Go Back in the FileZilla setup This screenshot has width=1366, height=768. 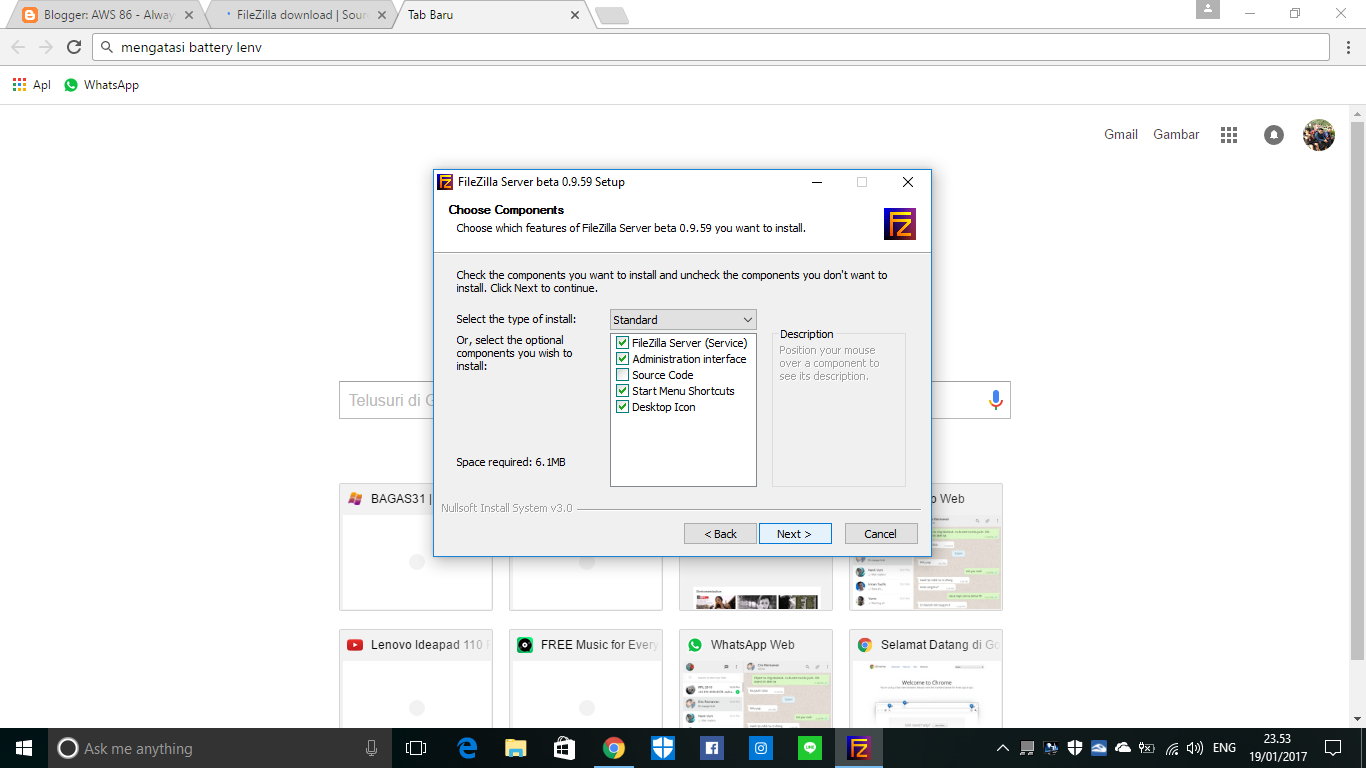click(x=720, y=534)
